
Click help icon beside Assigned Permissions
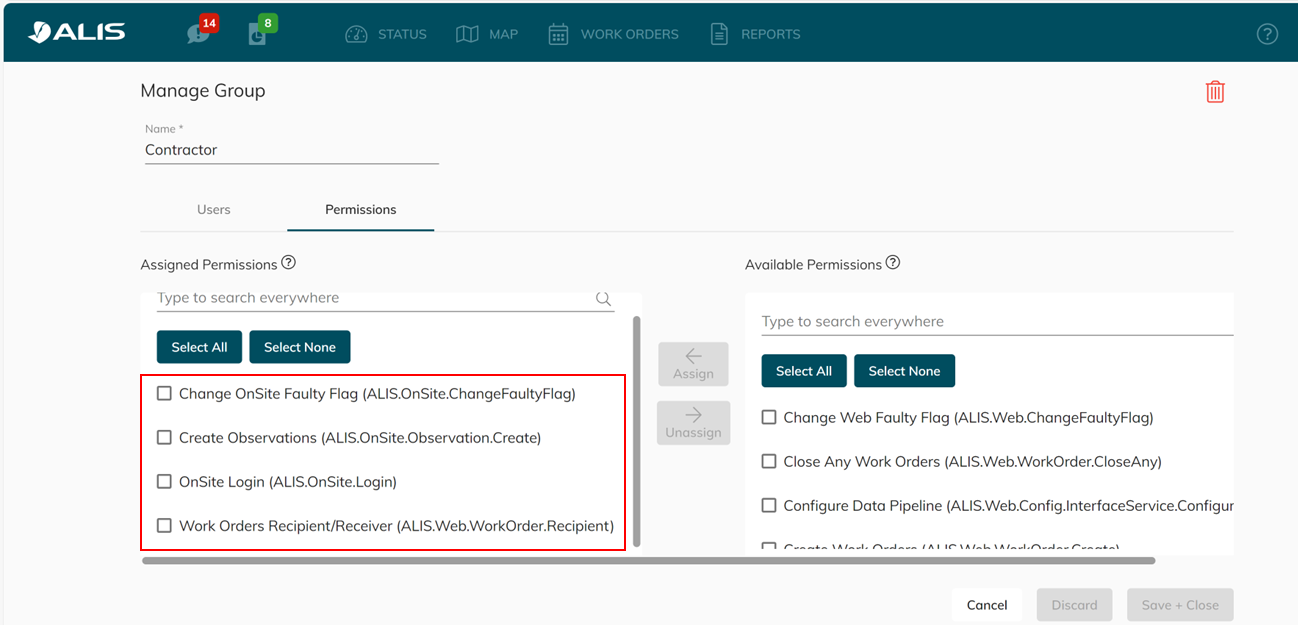point(289,263)
